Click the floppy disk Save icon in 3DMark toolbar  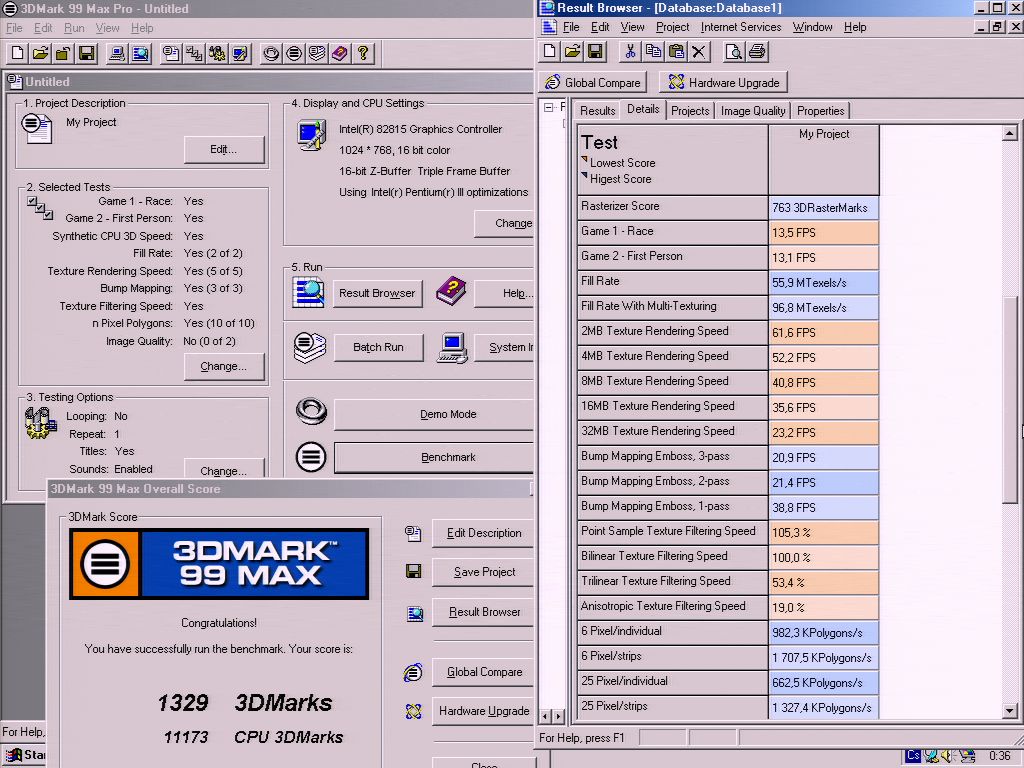point(86,54)
